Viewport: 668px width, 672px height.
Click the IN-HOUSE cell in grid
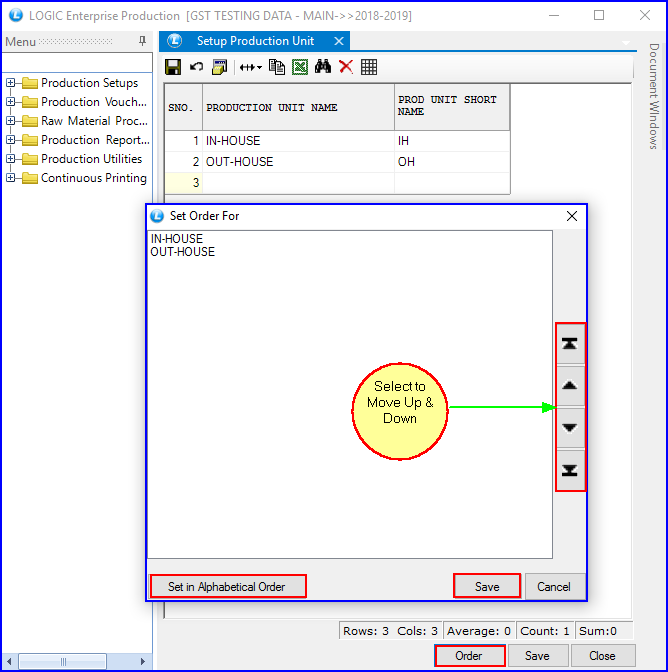[x=298, y=141]
